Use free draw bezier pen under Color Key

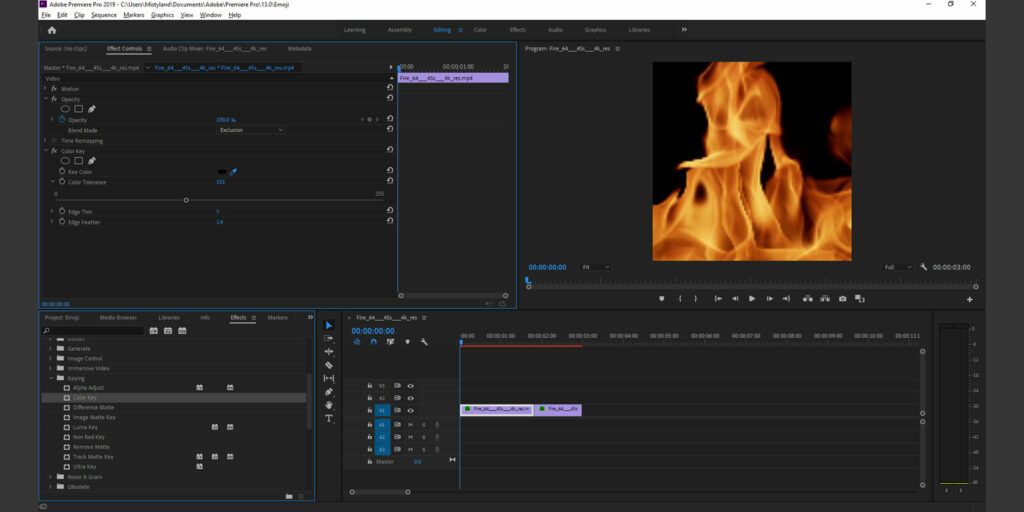pos(92,161)
